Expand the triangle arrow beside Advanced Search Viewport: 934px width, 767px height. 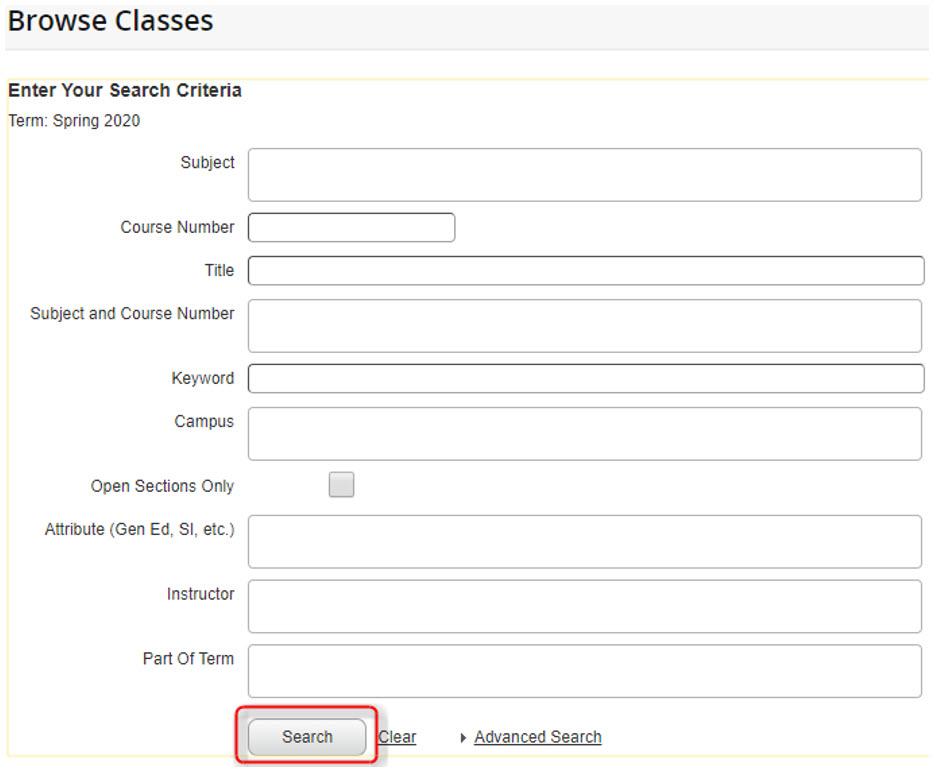coord(464,738)
